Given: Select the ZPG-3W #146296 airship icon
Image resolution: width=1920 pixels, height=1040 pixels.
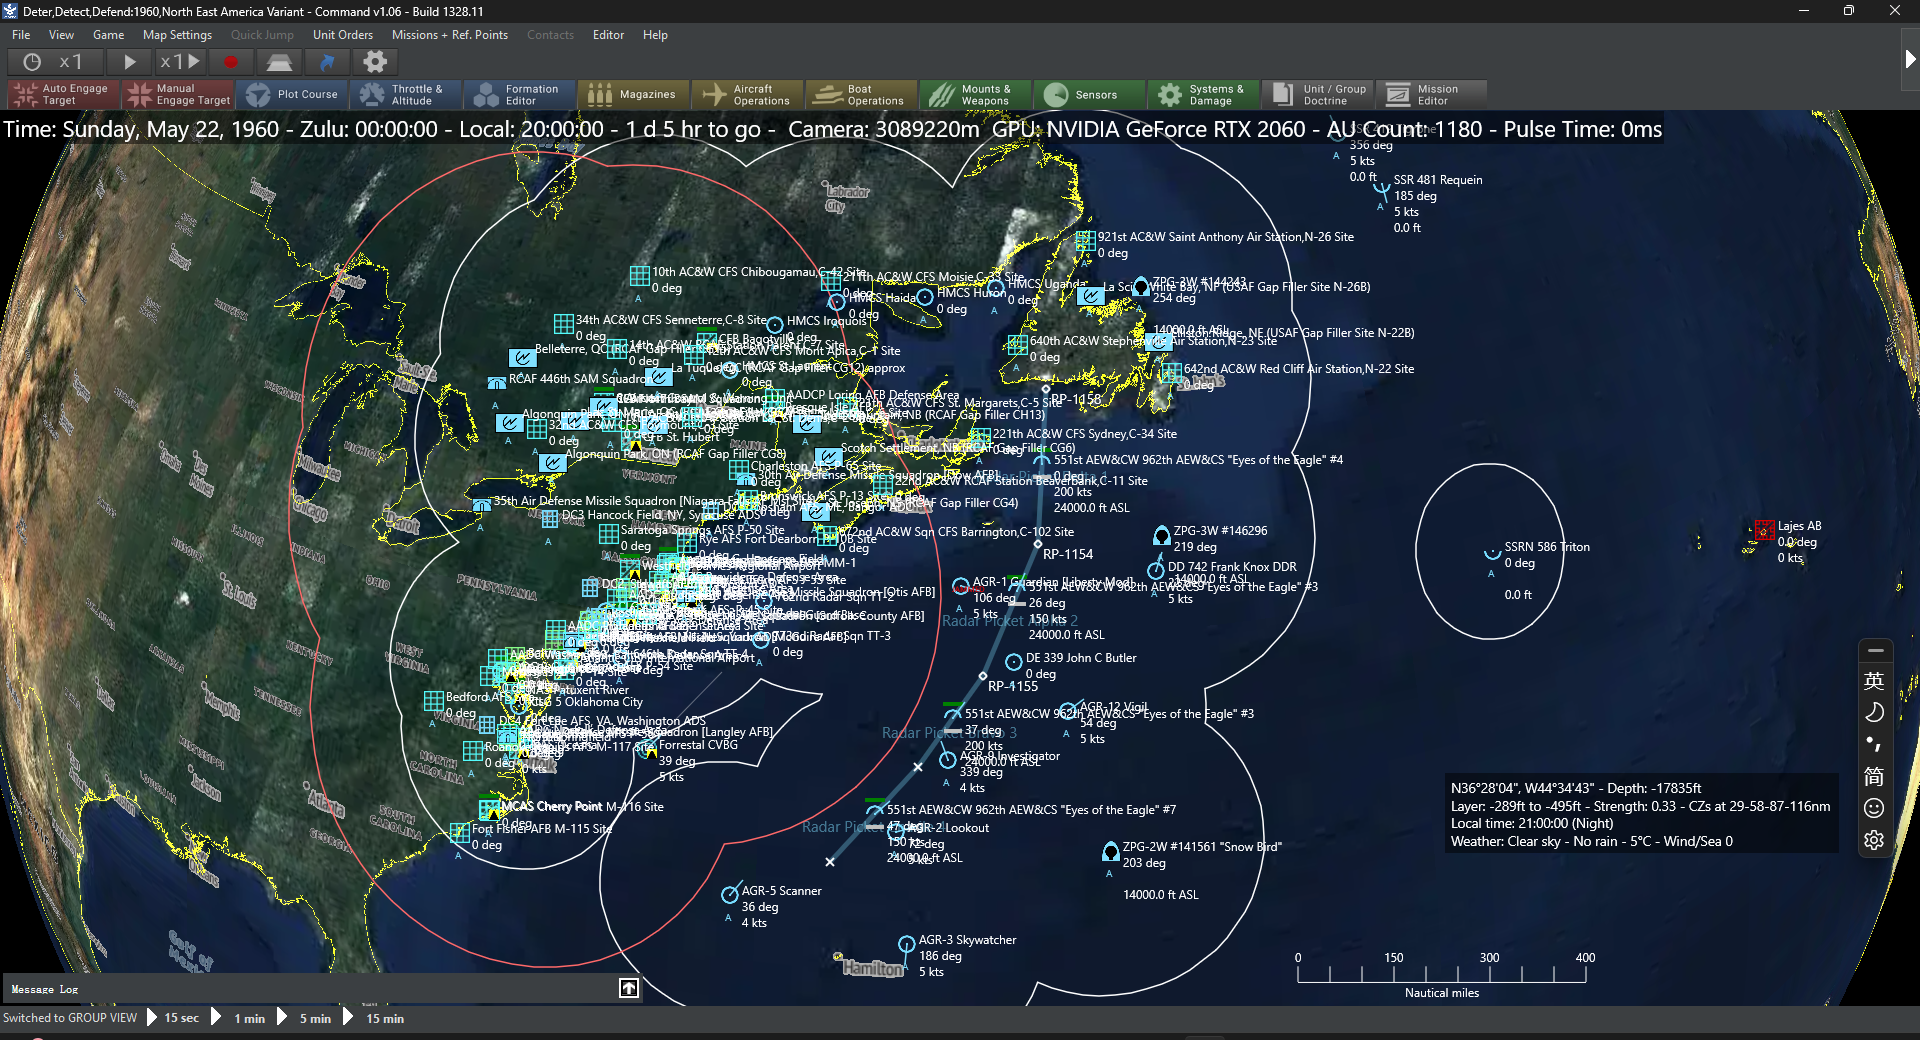Looking at the screenshot, I should (x=1162, y=536).
